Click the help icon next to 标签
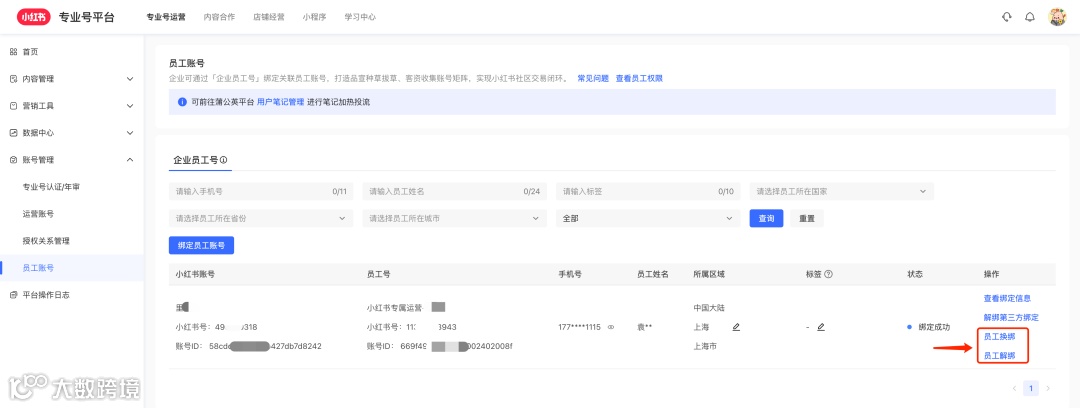The width and height of the screenshot is (1080, 408). tap(829, 274)
